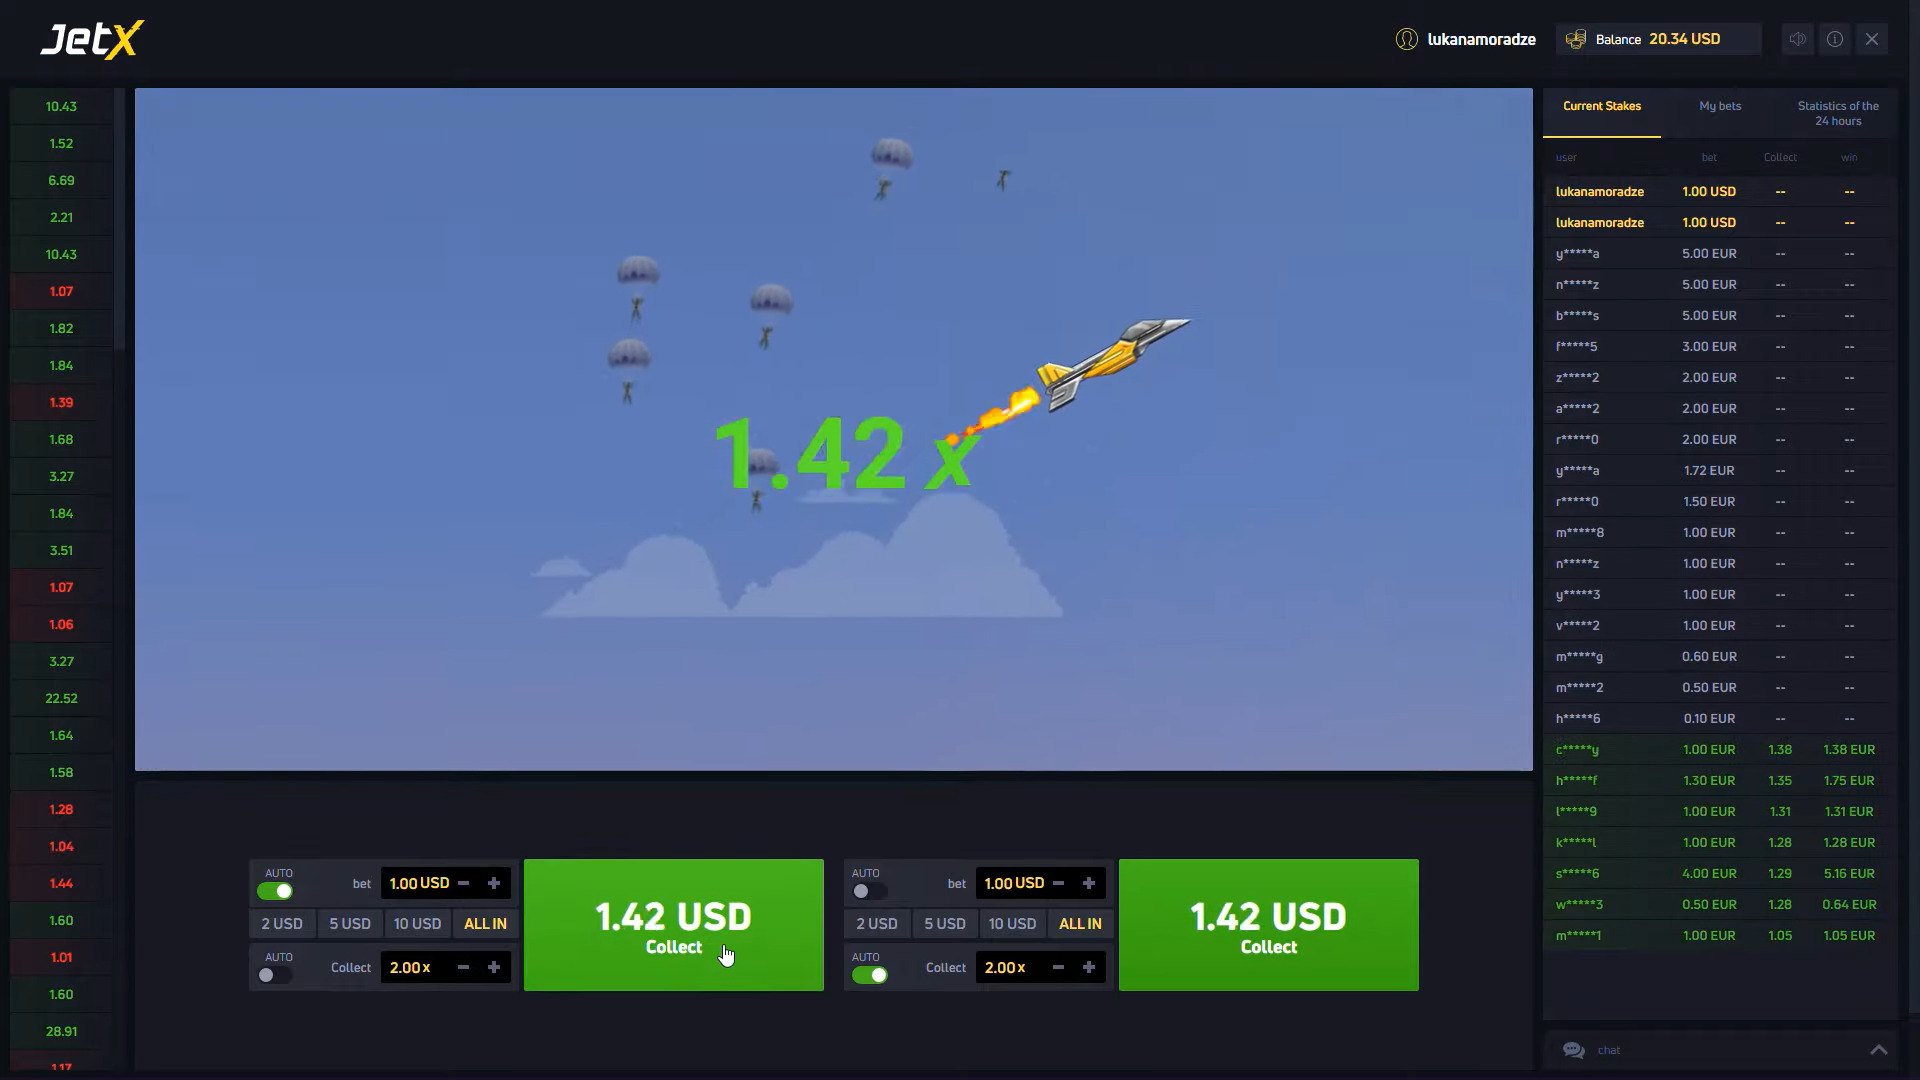Increase right panel auto-collect multiplier

1089,967
